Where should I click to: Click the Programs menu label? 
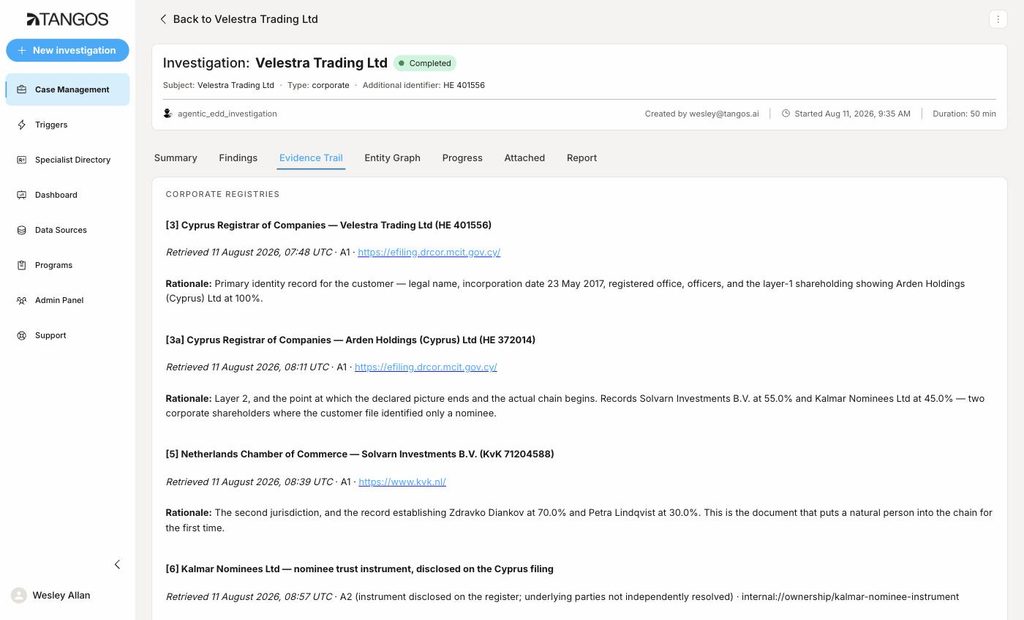coord(54,265)
